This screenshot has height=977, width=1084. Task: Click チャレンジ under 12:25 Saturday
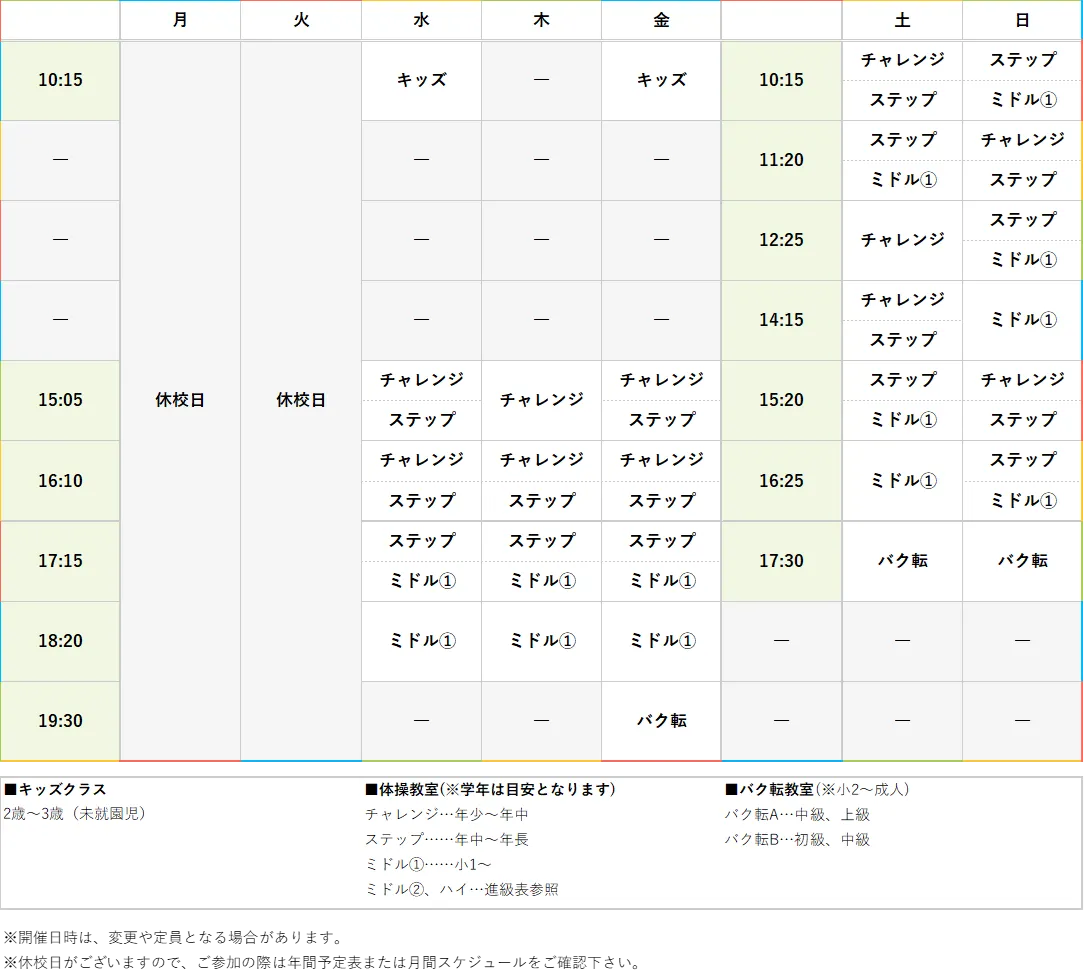[902, 240]
